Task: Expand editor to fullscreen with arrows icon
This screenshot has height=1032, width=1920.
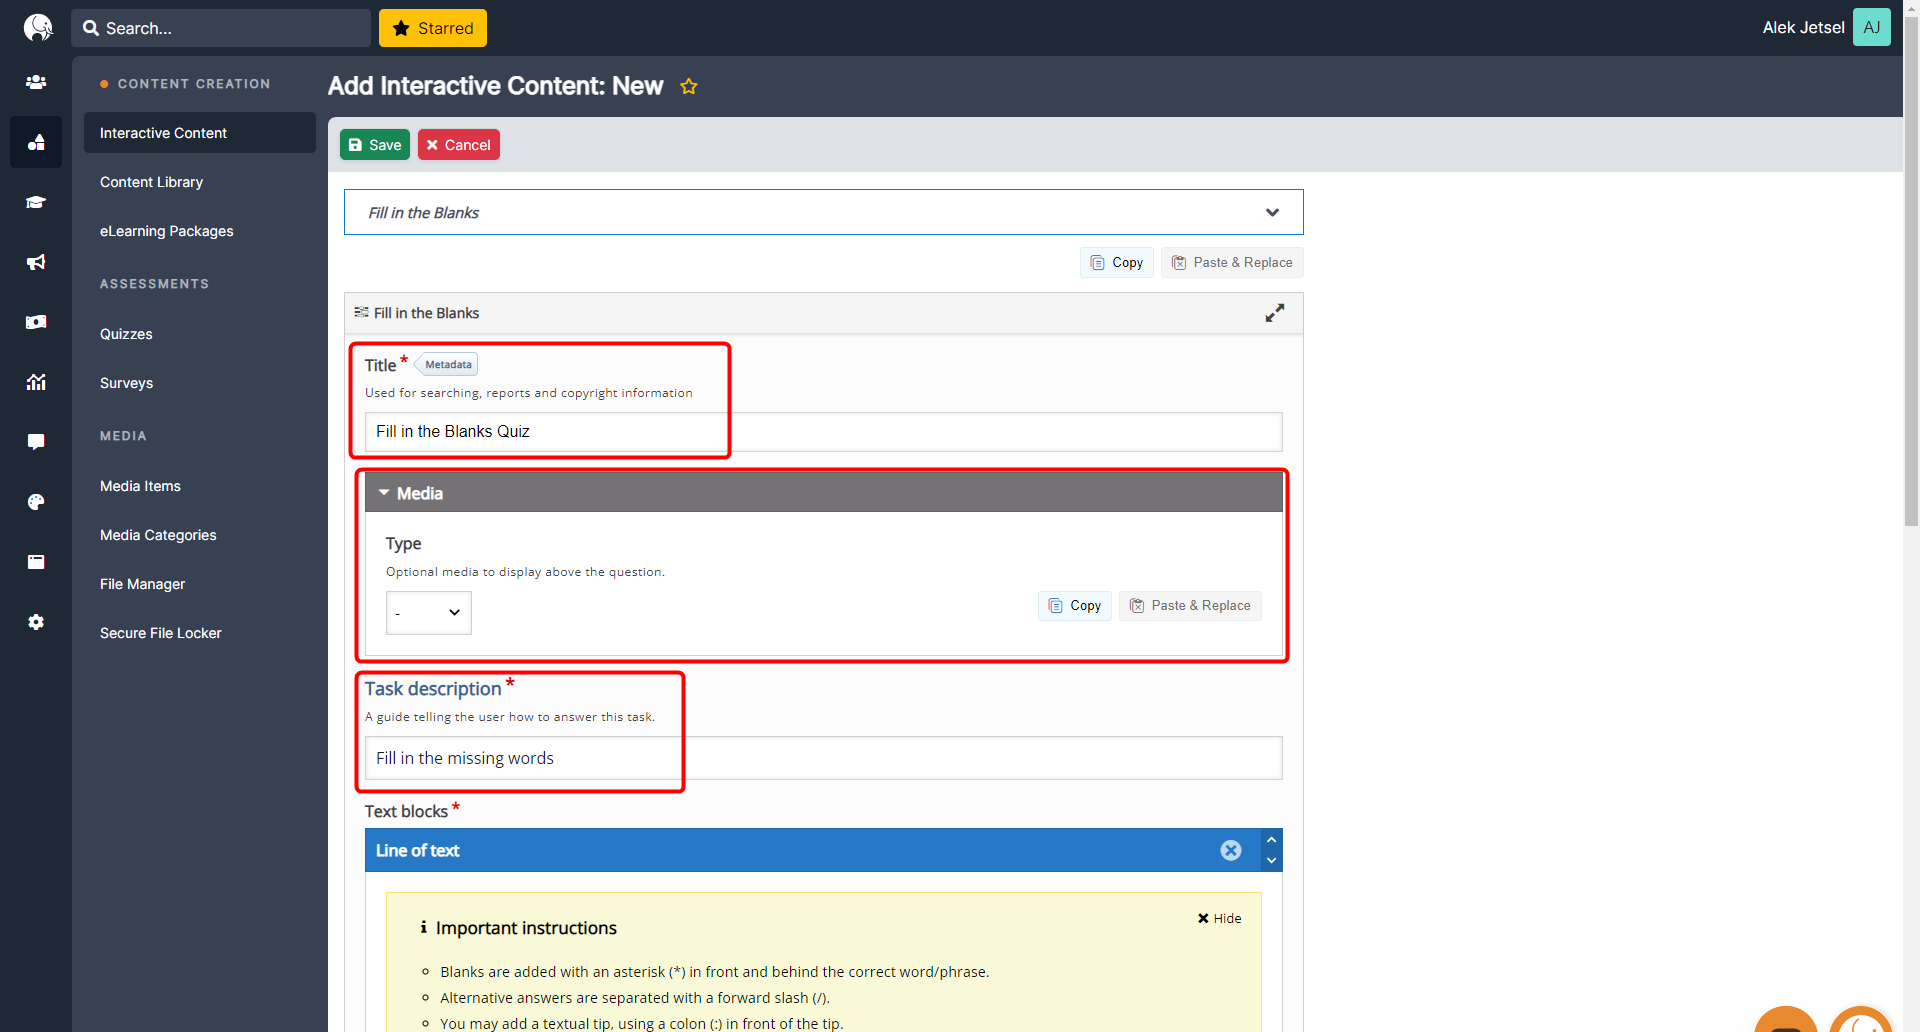Action: point(1274,313)
